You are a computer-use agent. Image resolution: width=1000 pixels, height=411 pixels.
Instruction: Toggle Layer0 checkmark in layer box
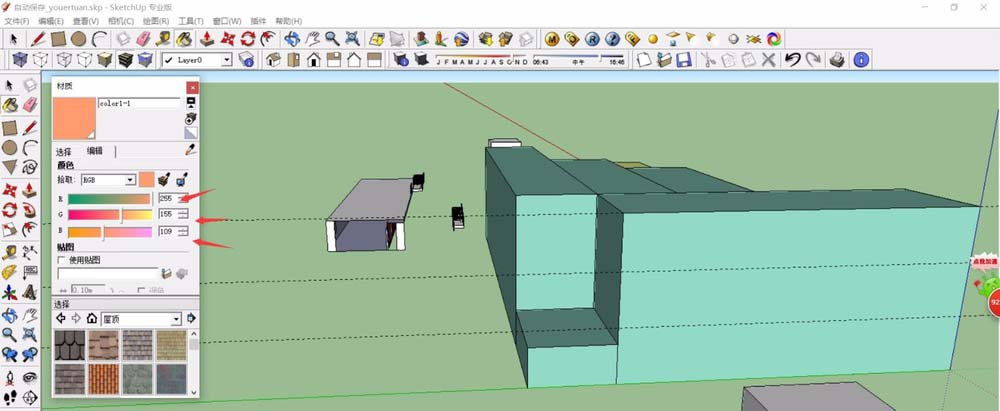coord(168,60)
